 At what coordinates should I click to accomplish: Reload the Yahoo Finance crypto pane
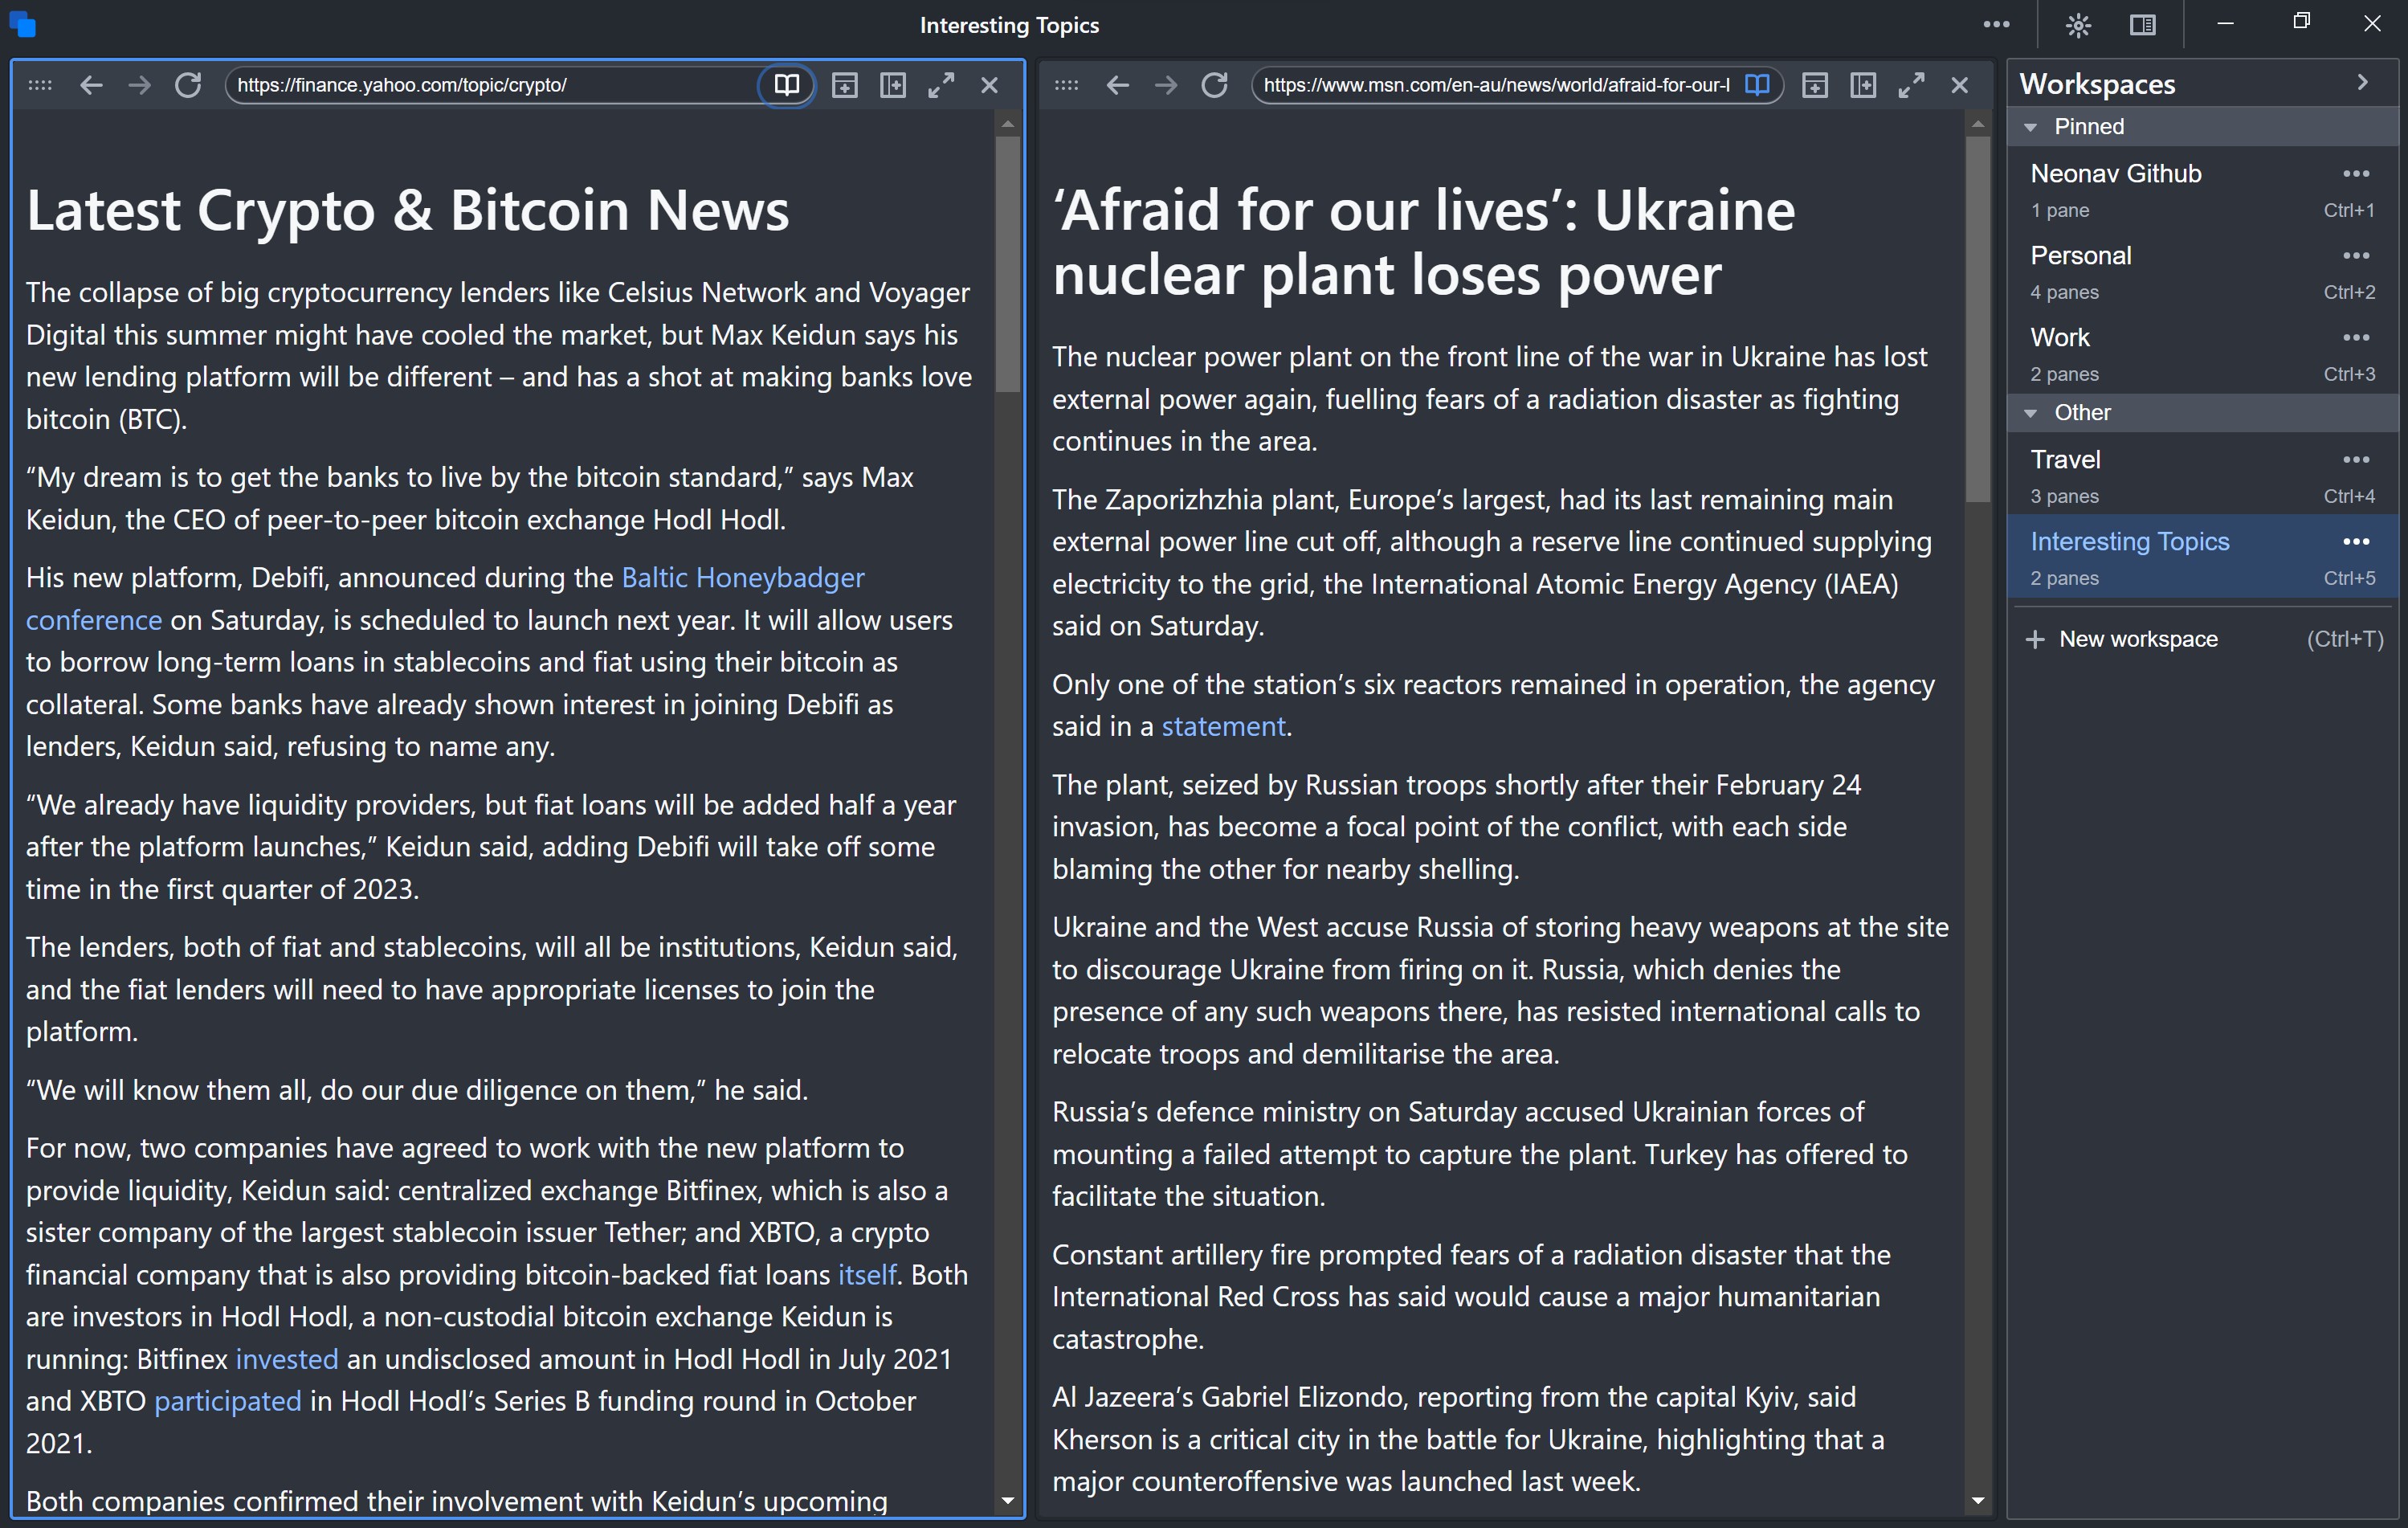pyautogui.click(x=188, y=85)
